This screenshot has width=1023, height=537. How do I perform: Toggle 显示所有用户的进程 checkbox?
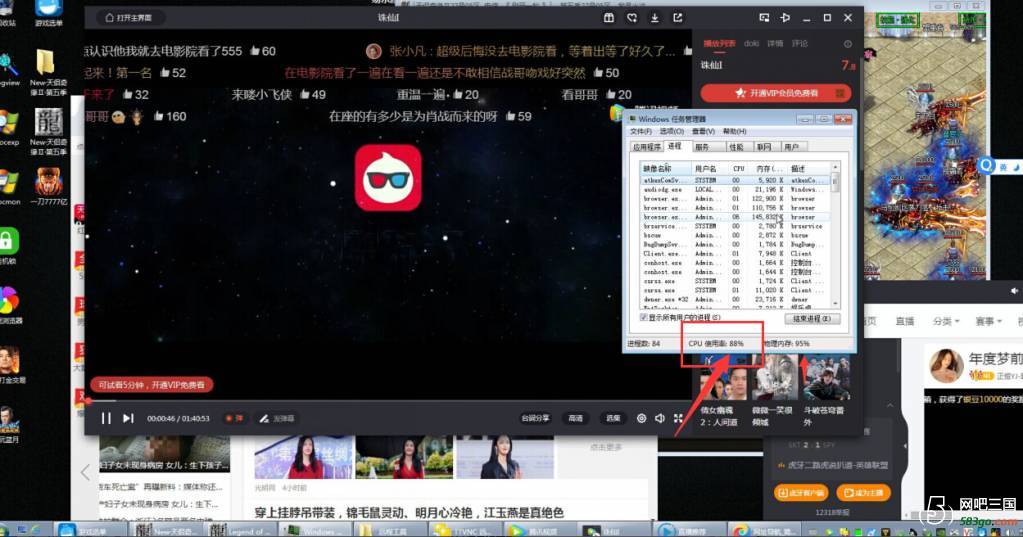644,318
